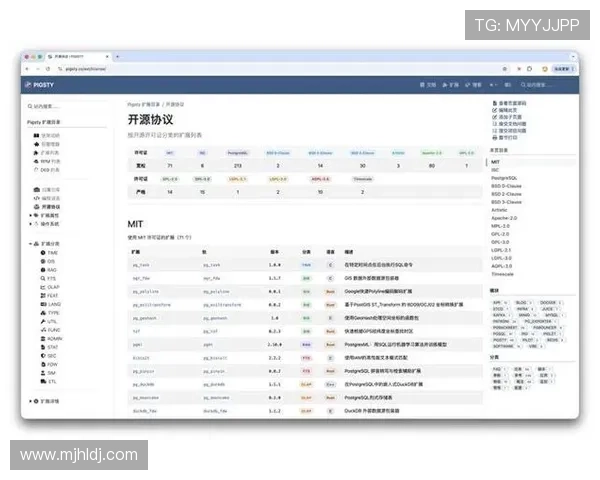Jump to Artistic in the page contents
Image resolution: width=600 pixels, height=480 pixels.
499,210
